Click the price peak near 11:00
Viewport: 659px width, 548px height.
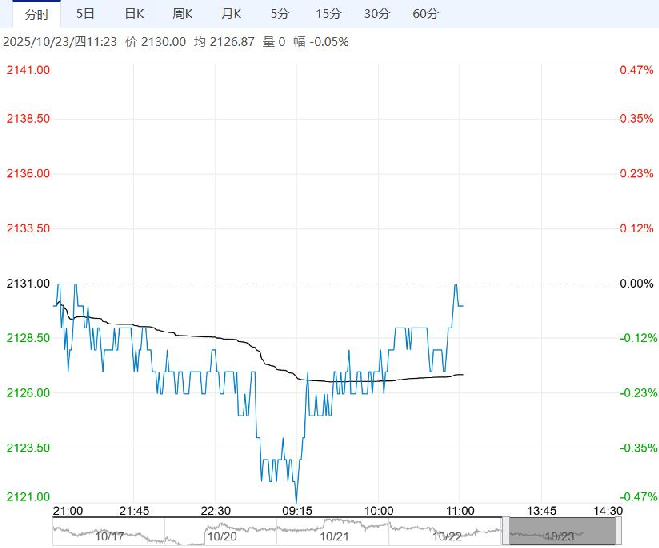[x=456, y=285]
